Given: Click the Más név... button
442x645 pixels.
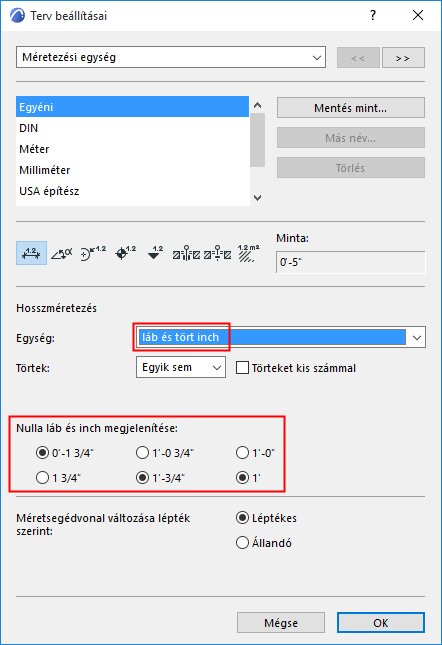Looking at the screenshot, I should [x=351, y=138].
